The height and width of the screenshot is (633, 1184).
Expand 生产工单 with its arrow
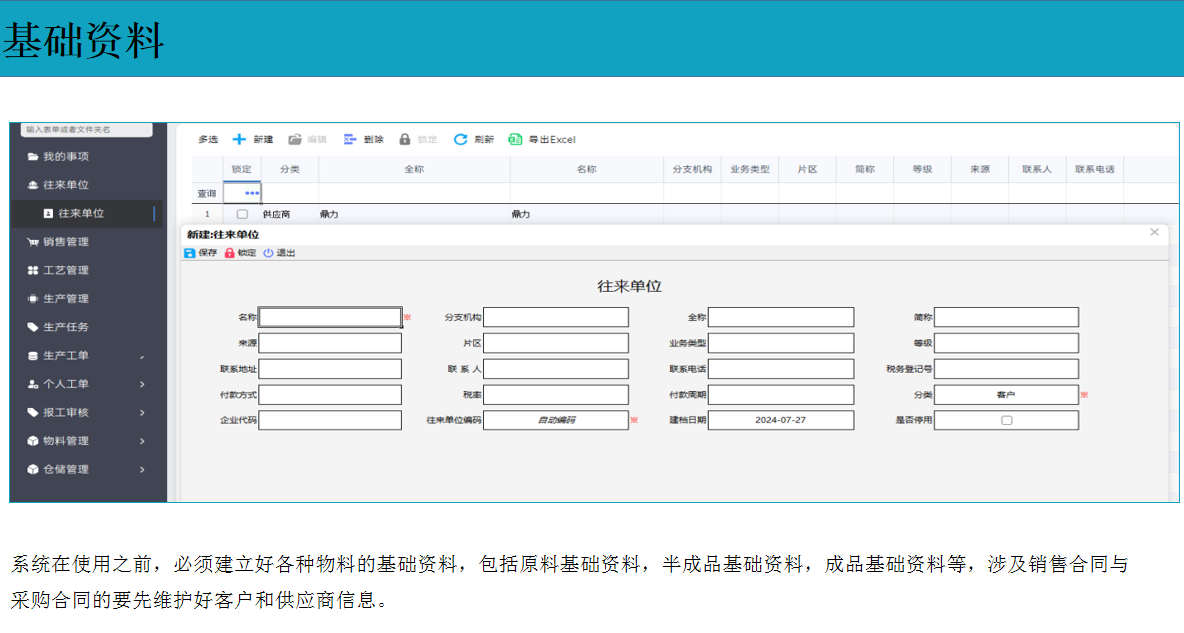(142, 357)
